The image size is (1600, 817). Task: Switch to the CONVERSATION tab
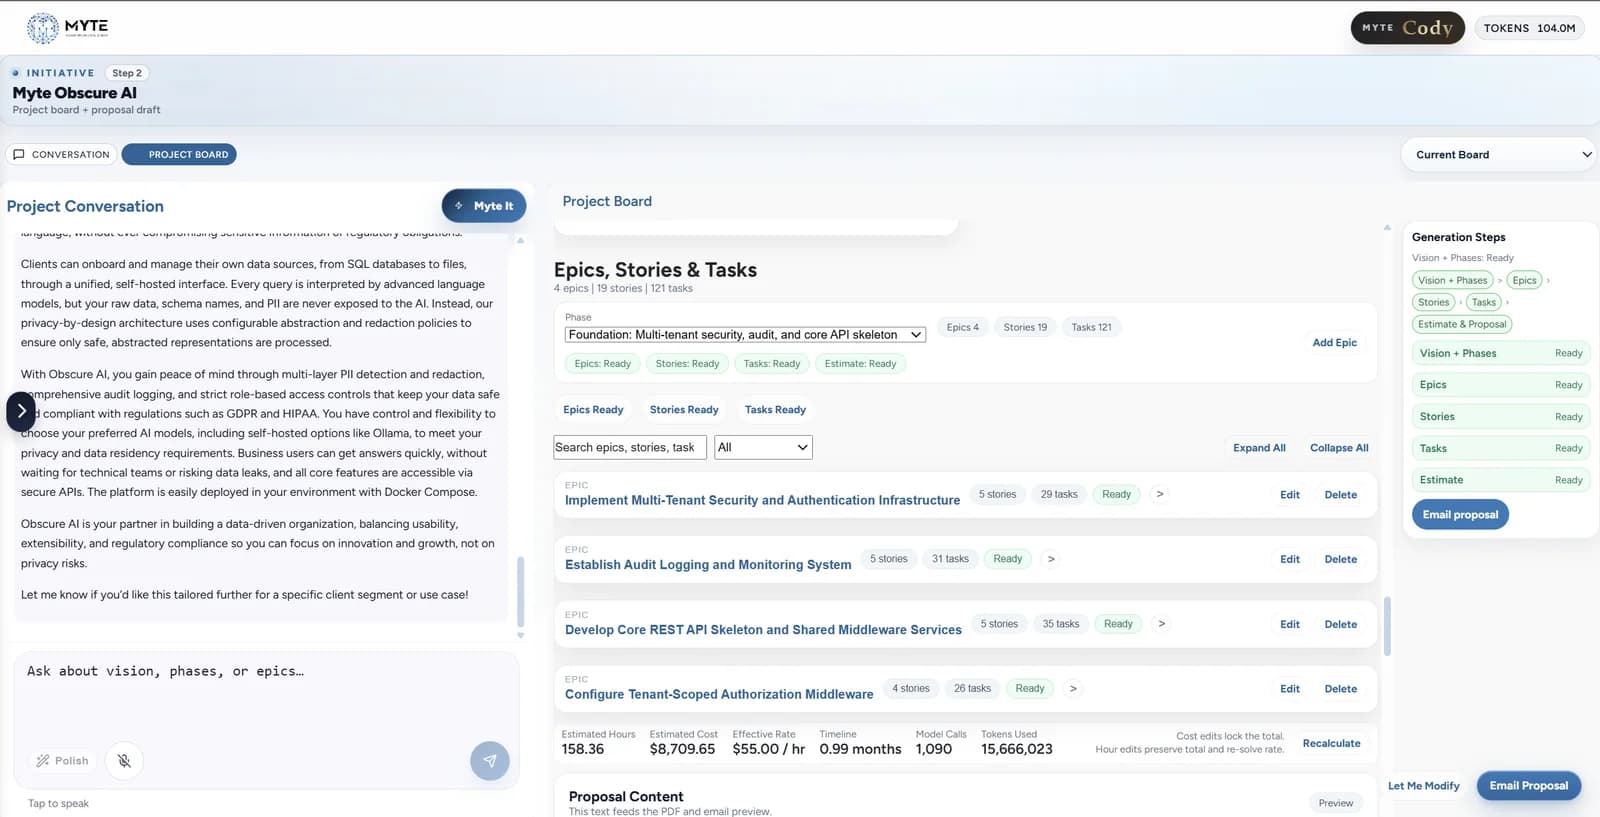tap(61, 155)
